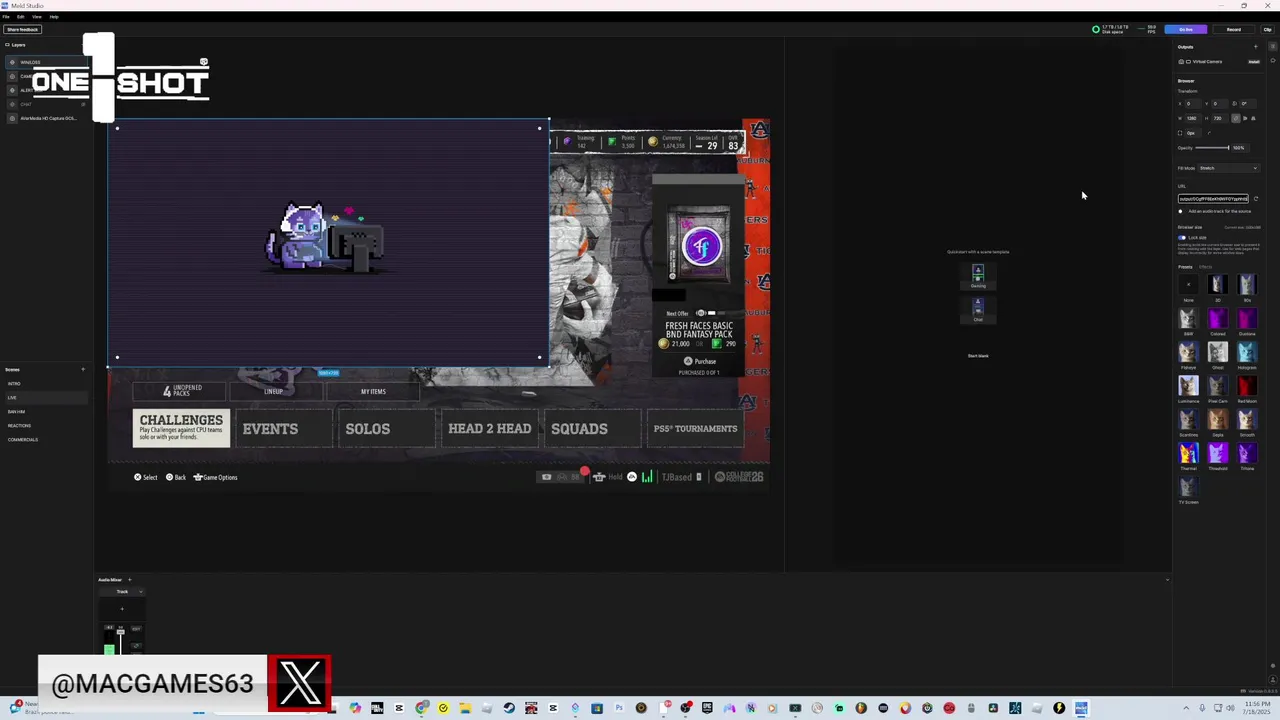Add a new scene with plus icon
Viewport: 1280px width, 720px height.
[83, 369]
